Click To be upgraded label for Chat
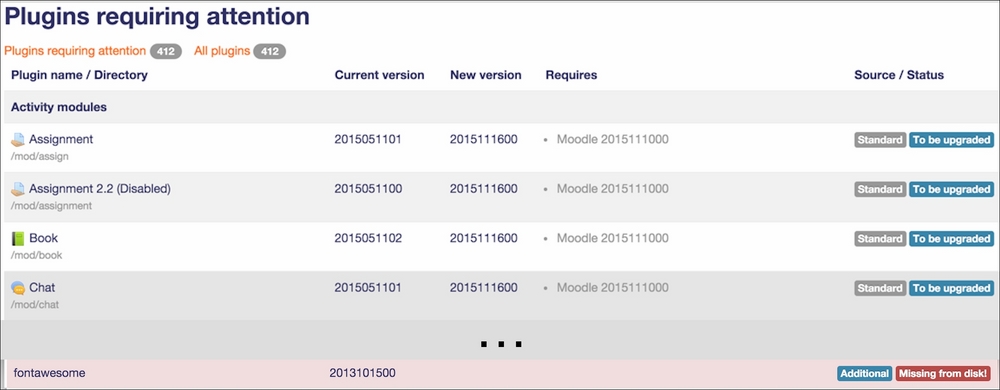Viewport: 1000px width, 390px height. (x=951, y=288)
